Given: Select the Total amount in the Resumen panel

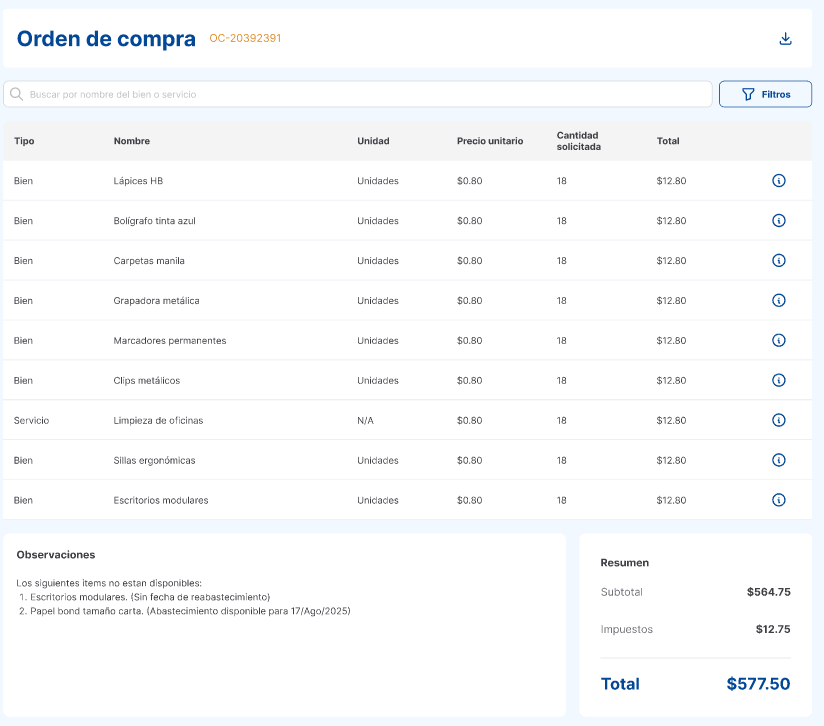Looking at the screenshot, I should 758,684.
